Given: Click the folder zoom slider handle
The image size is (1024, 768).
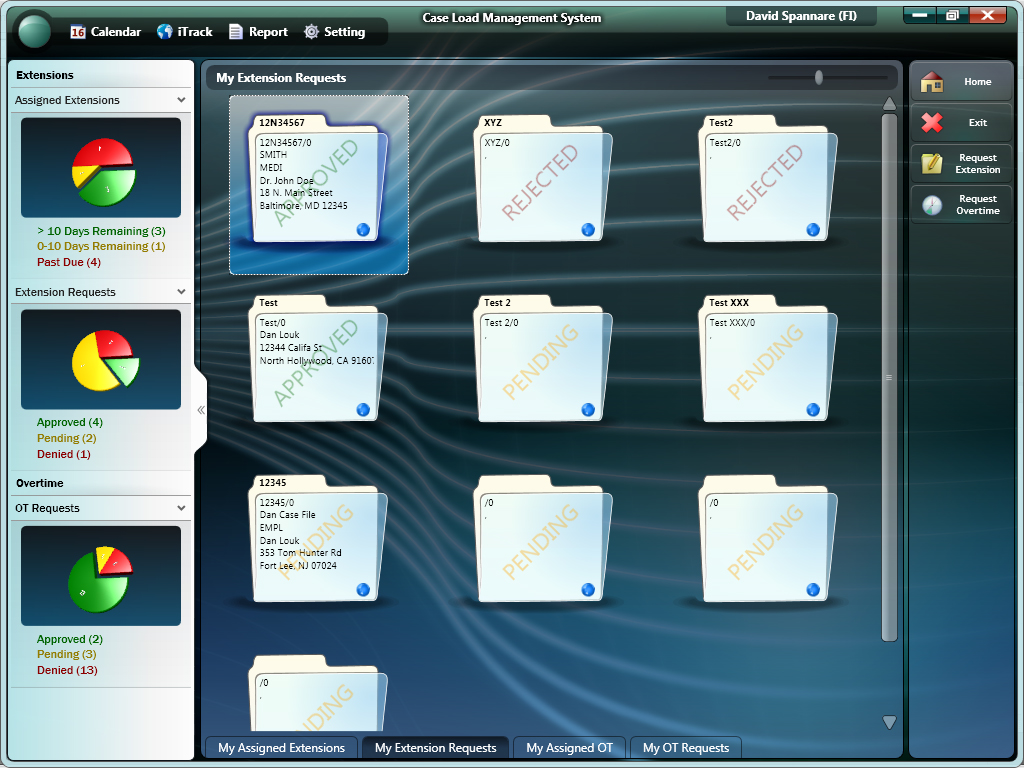Looking at the screenshot, I should [819, 78].
